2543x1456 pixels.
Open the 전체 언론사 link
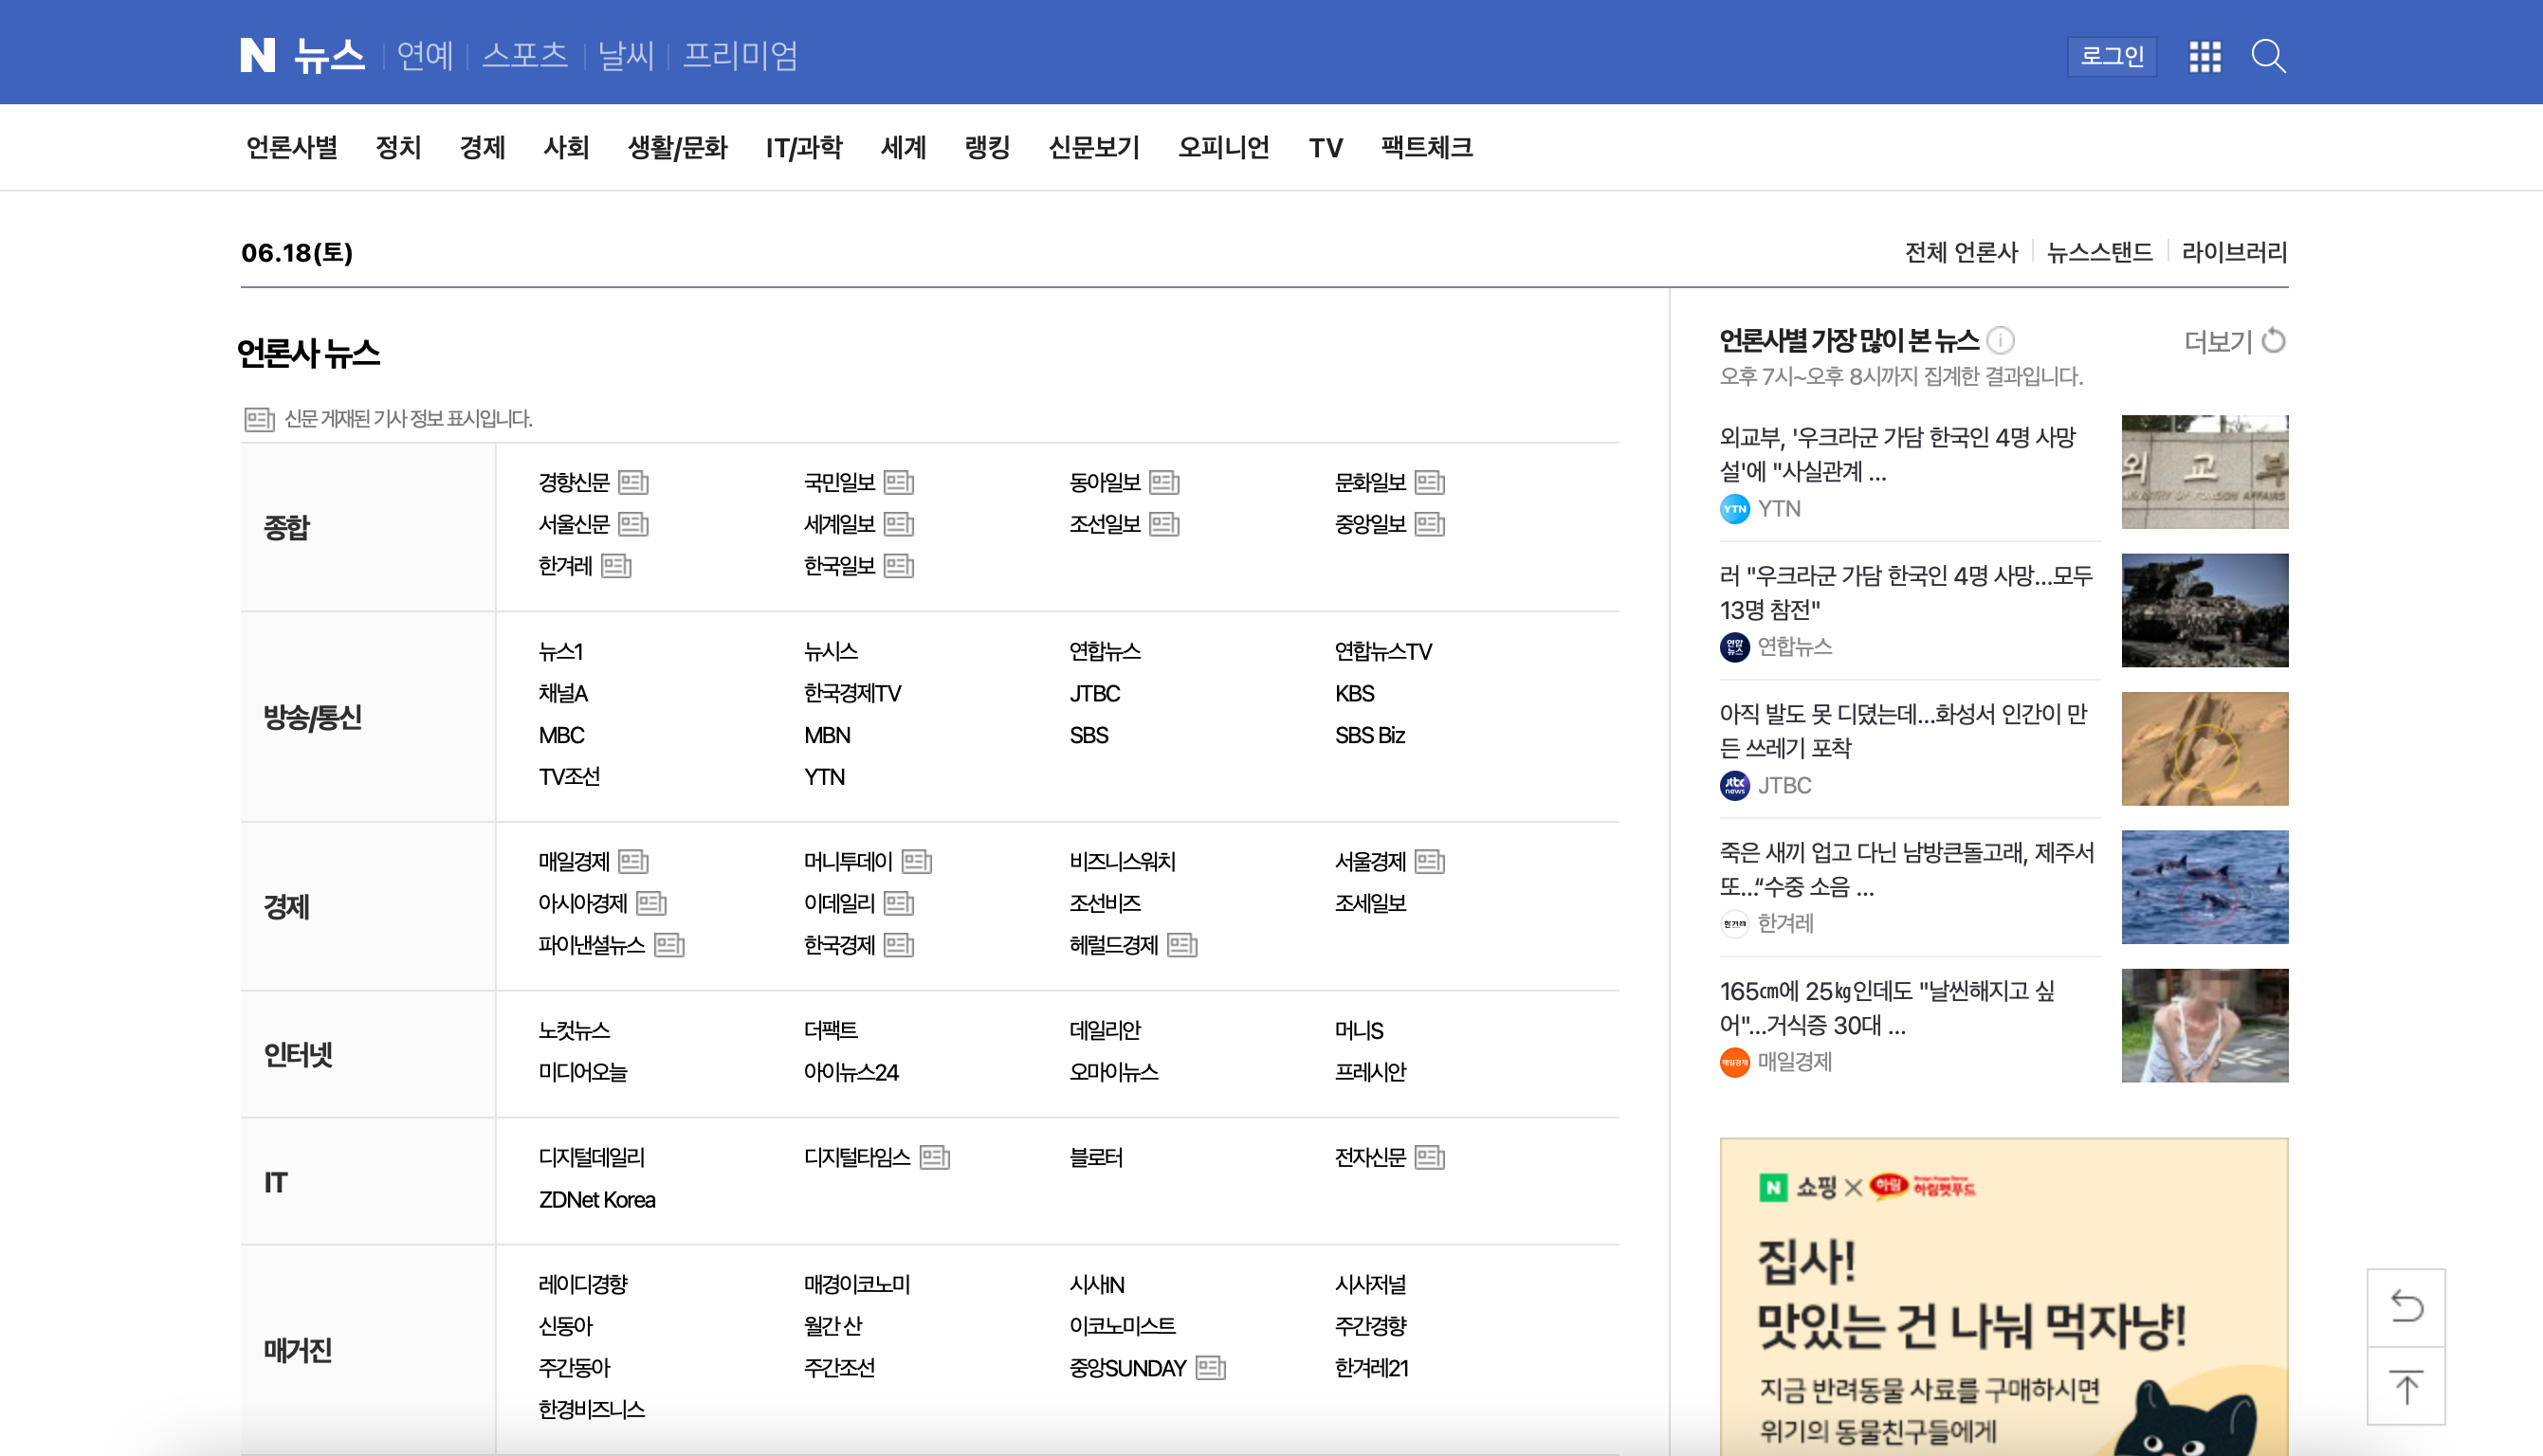click(x=1961, y=252)
